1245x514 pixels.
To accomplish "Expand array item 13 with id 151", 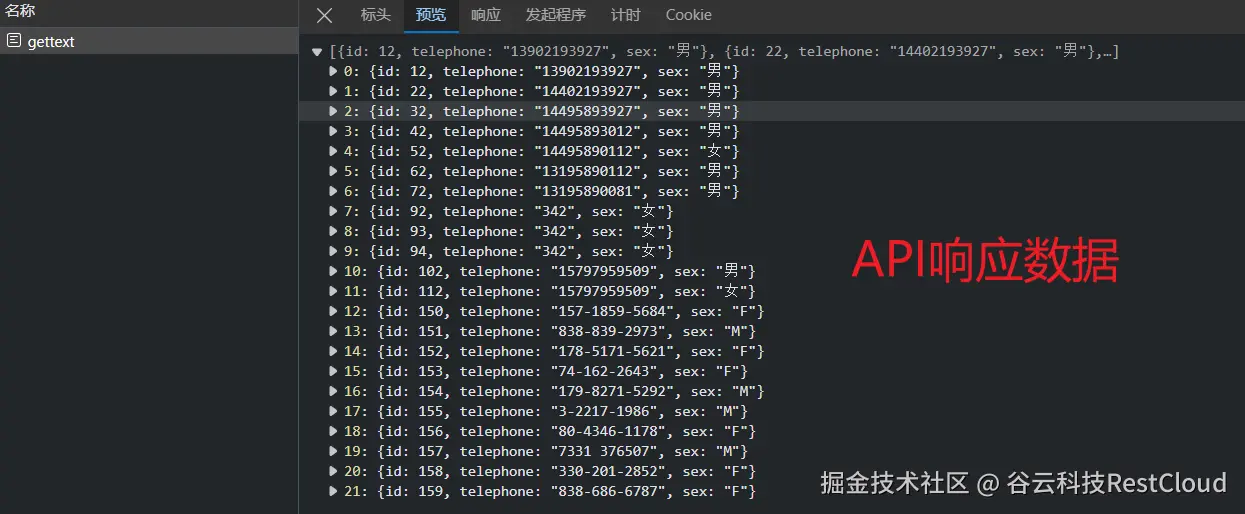I will (x=334, y=331).
